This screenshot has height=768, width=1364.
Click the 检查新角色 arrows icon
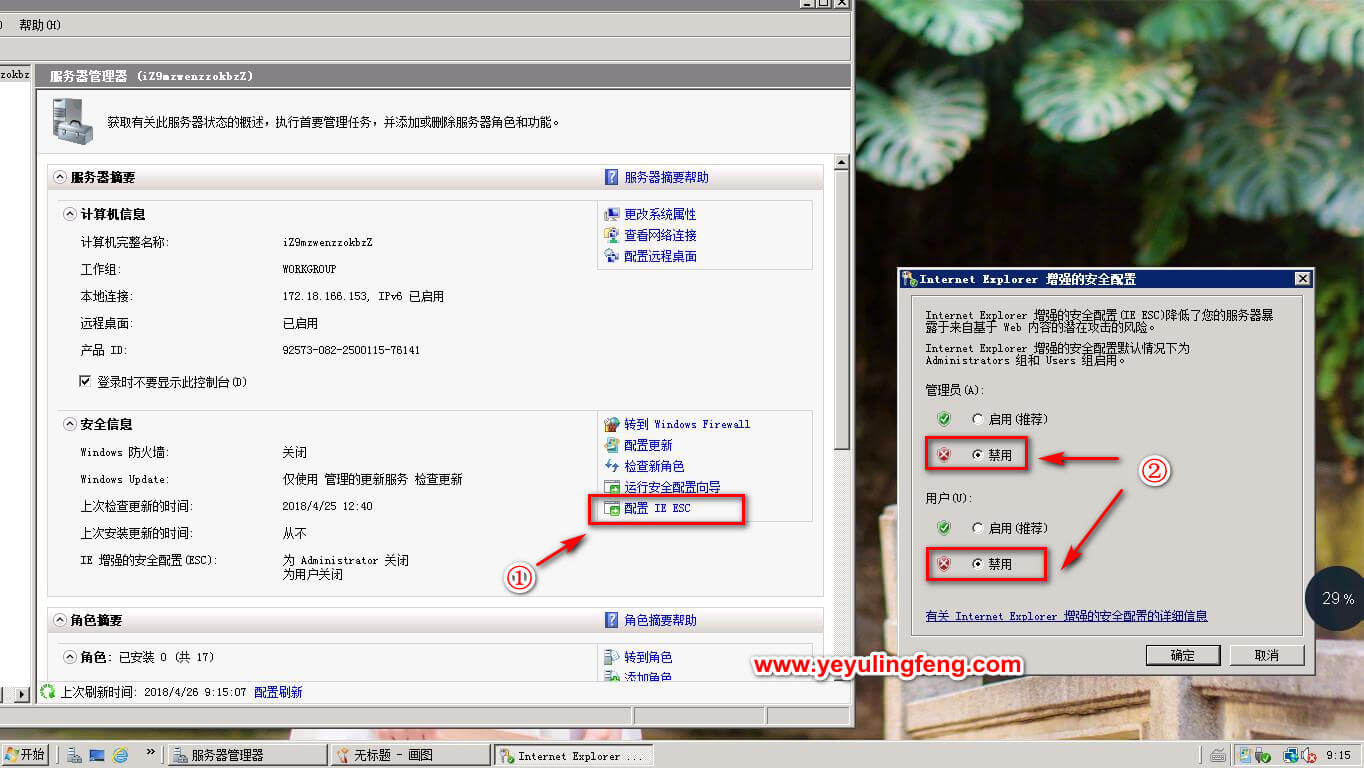612,466
